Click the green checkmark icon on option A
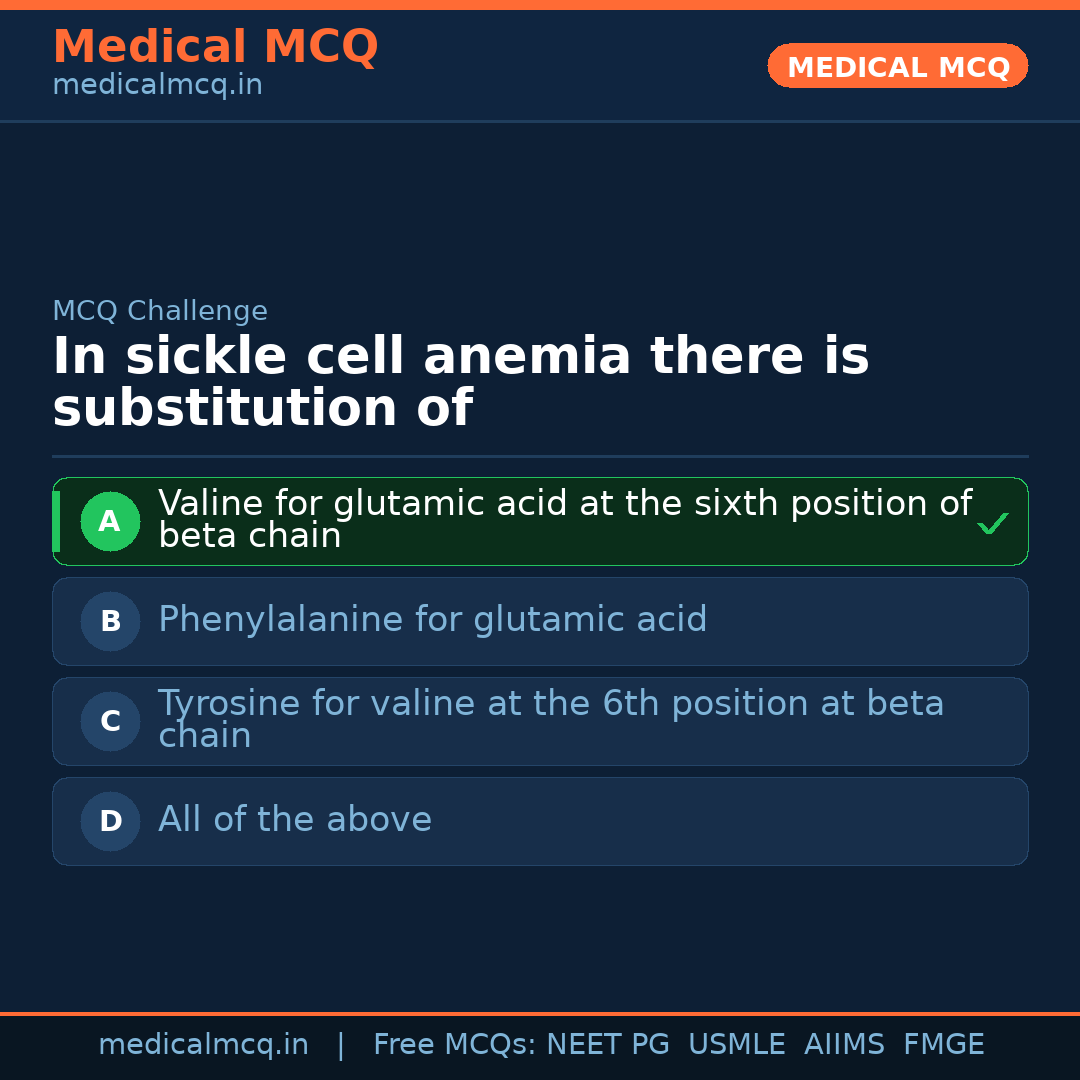The width and height of the screenshot is (1080, 1080). [x=992, y=524]
